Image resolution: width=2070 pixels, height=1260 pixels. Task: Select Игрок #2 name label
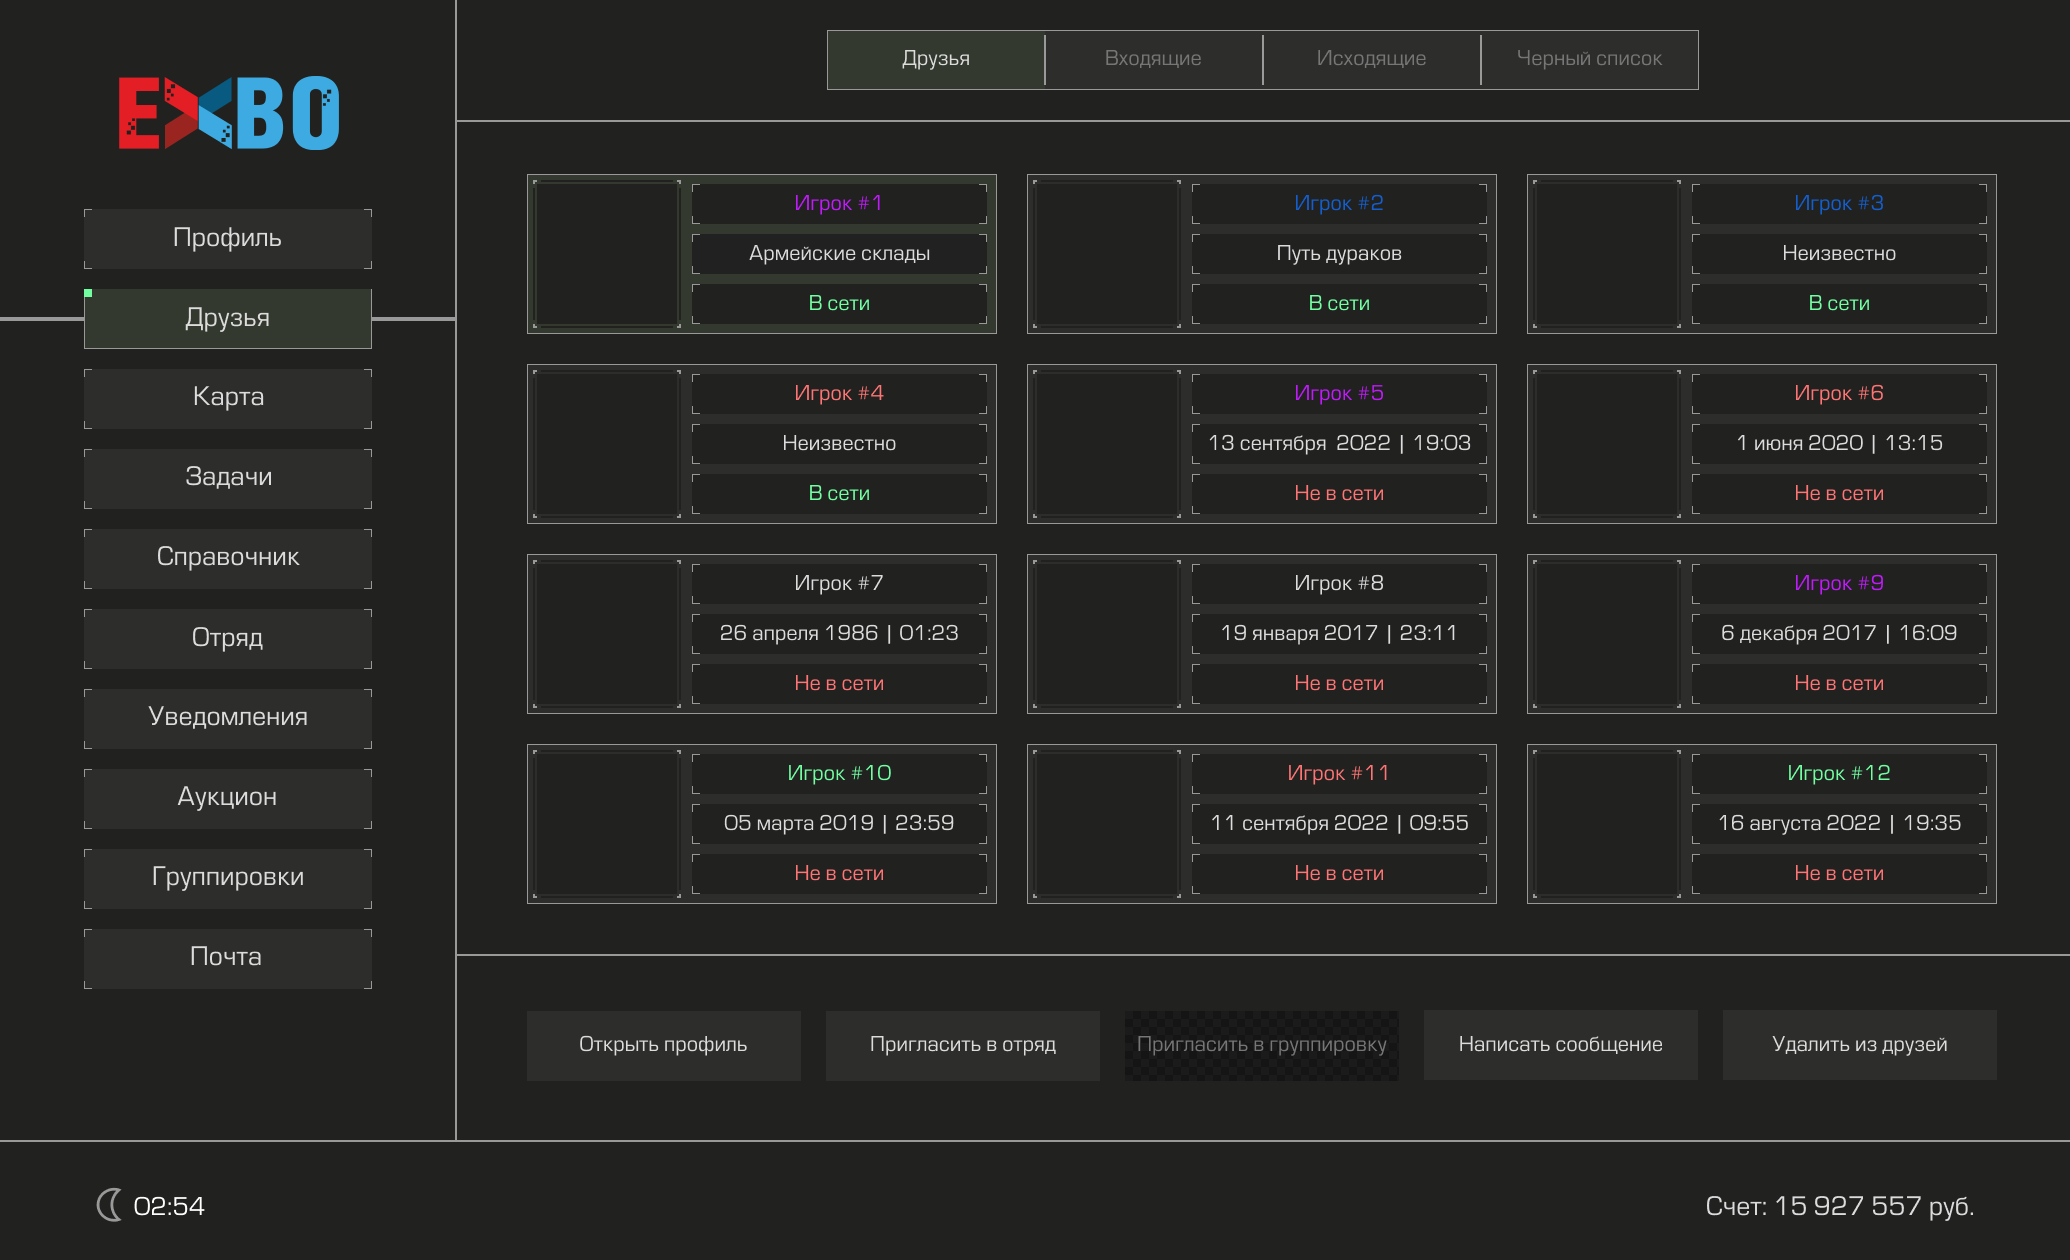point(1338,203)
